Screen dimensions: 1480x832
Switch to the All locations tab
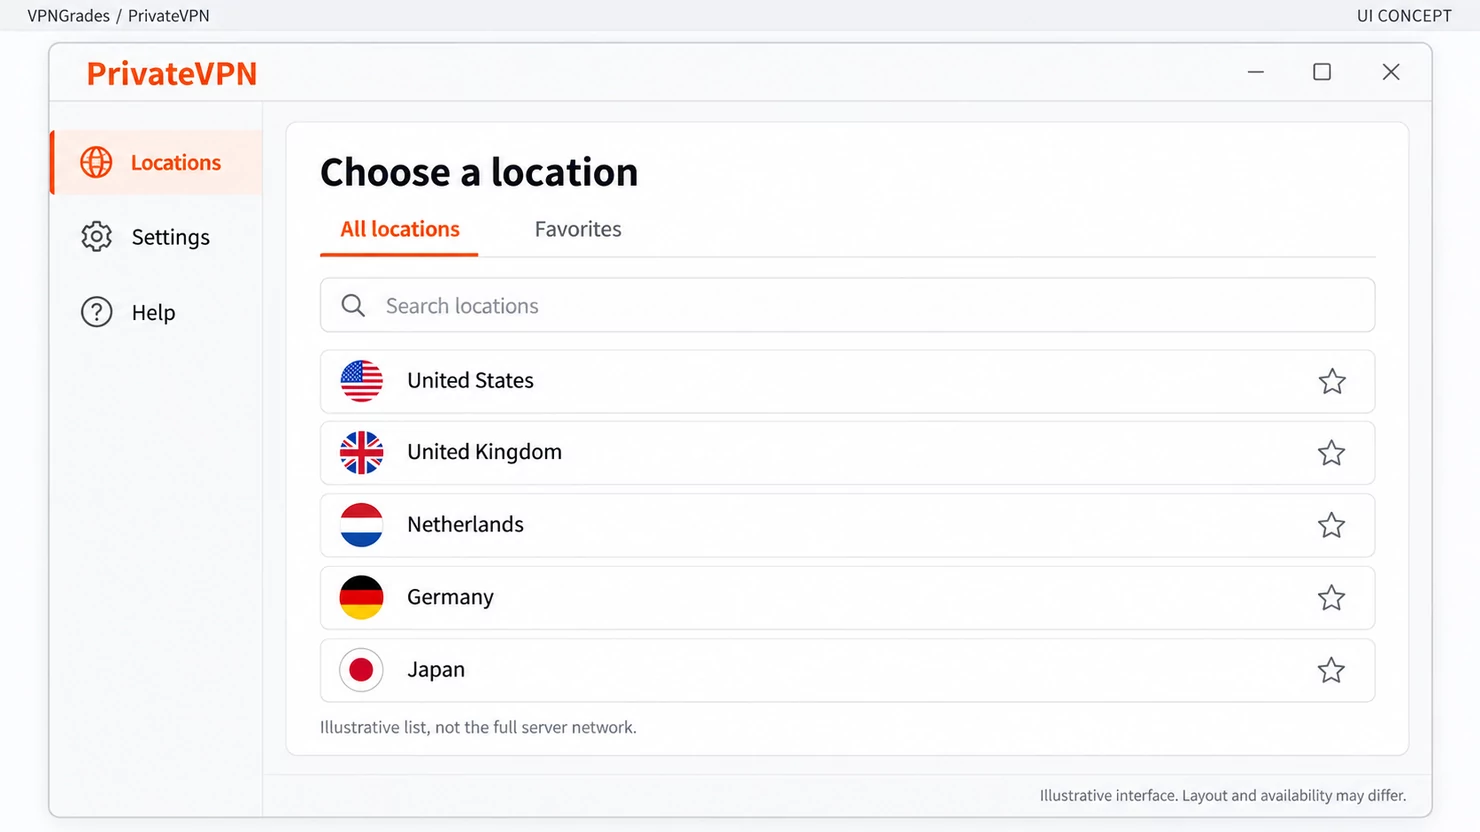click(x=400, y=229)
